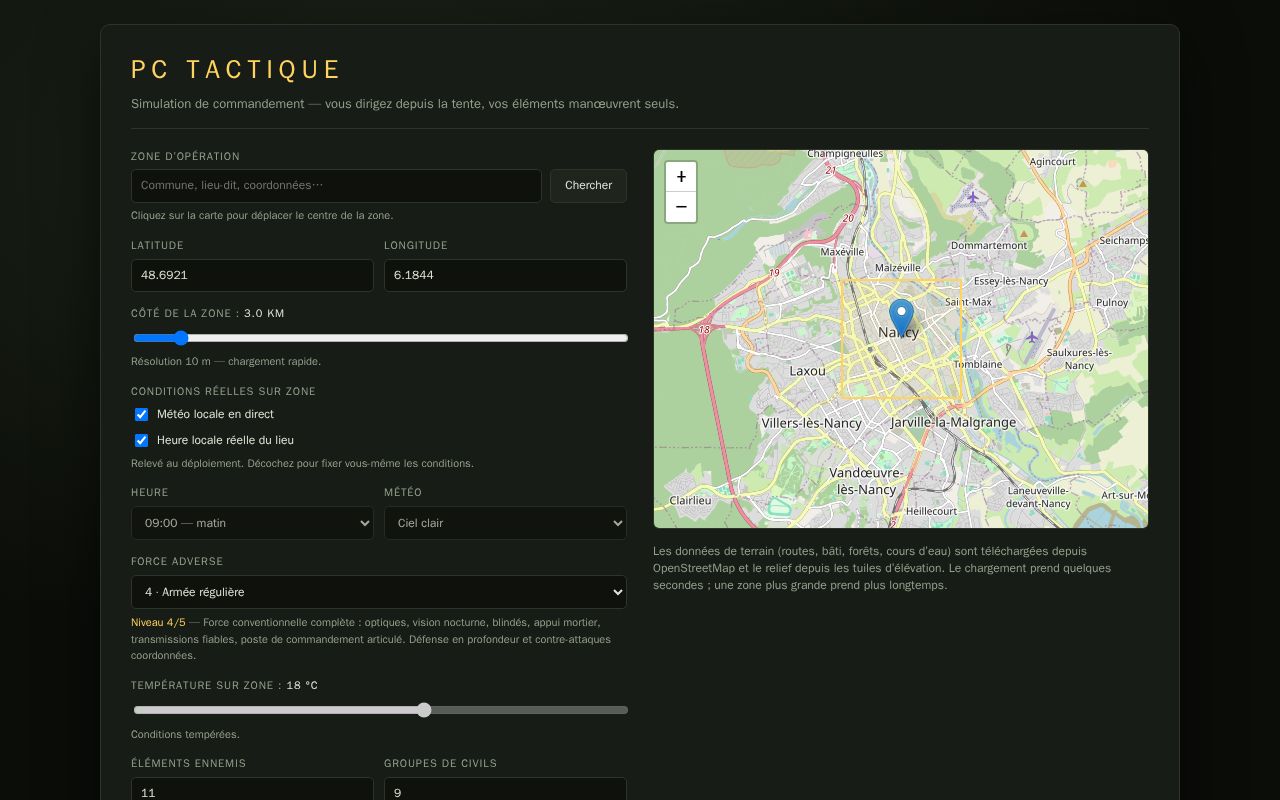Zoom out on the map
This screenshot has width=1280, height=800.
pyautogui.click(x=681, y=207)
